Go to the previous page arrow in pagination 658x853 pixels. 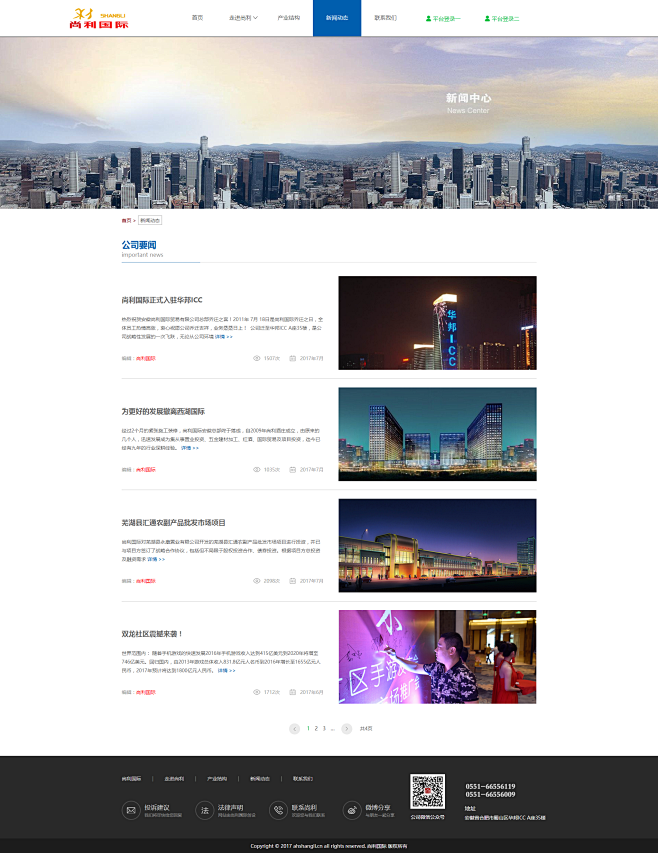pyautogui.click(x=295, y=729)
